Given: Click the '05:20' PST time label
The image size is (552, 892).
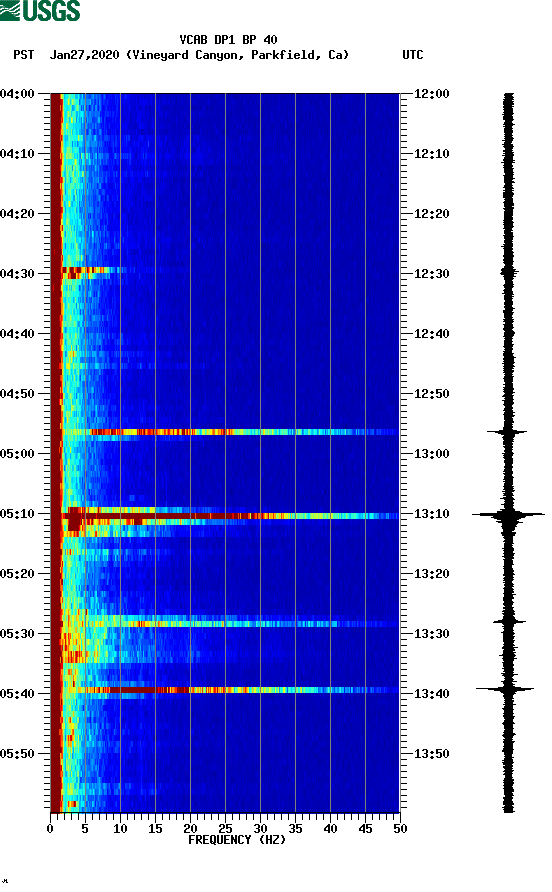Looking at the screenshot, I should click(17, 574).
